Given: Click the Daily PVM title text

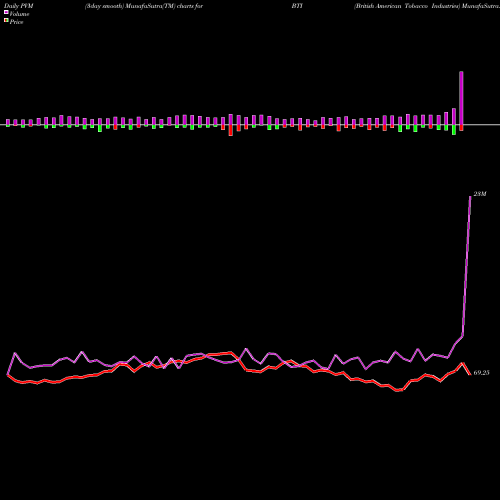Looking at the screenshot, I should coord(19,6).
